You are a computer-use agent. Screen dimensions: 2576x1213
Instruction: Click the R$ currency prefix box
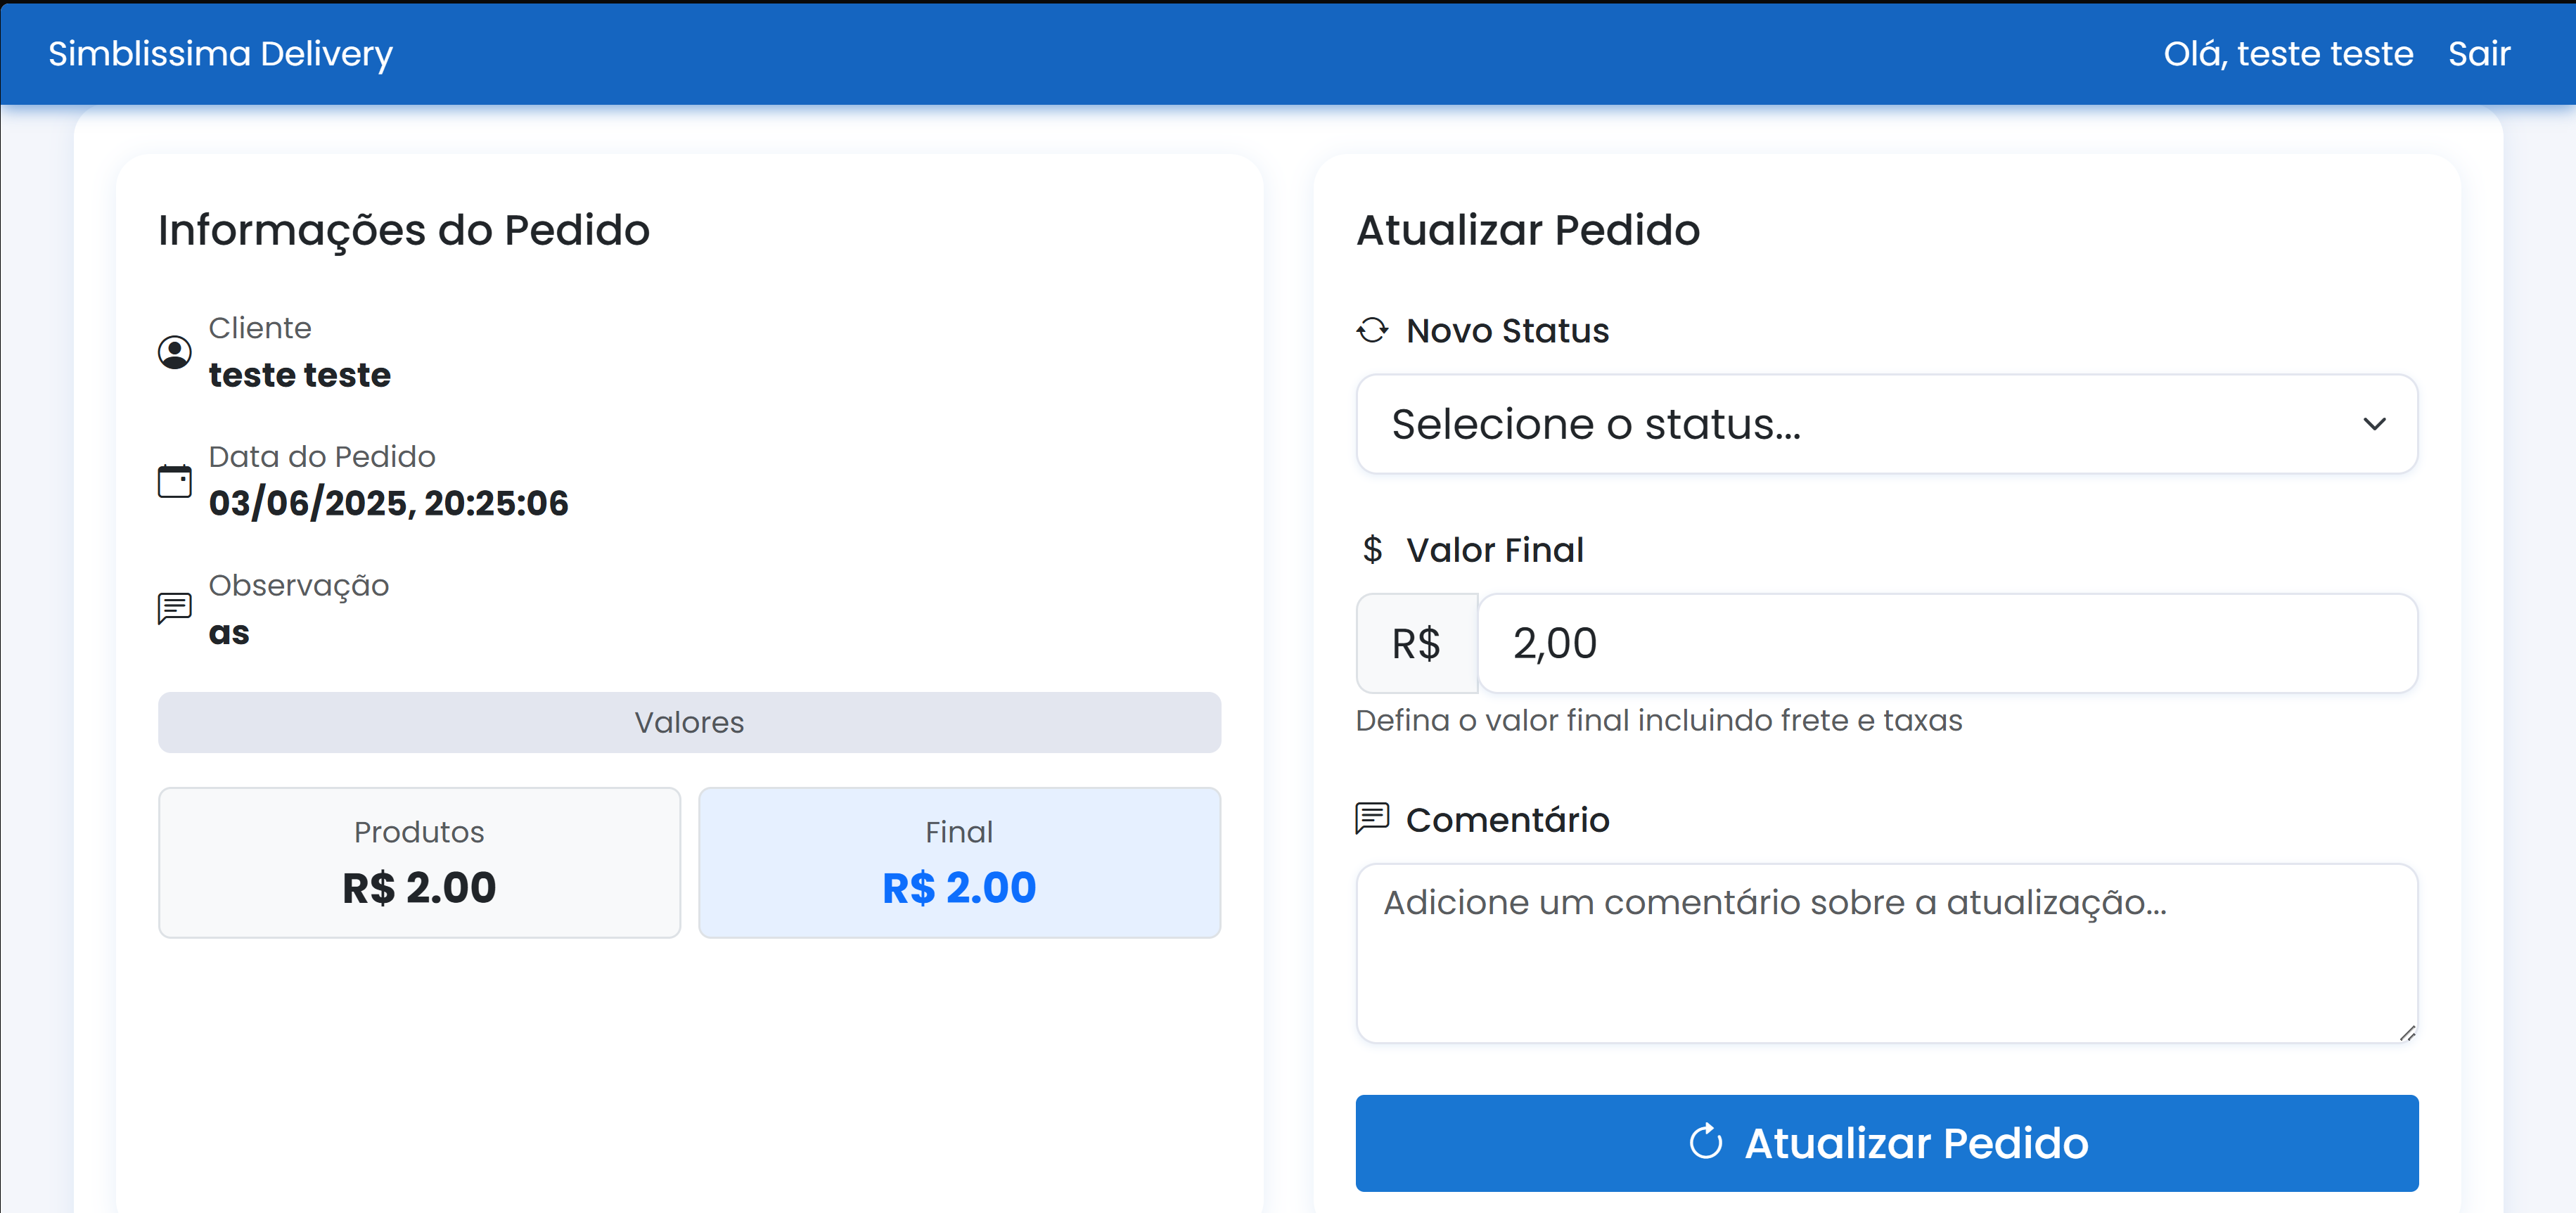[x=1416, y=643]
